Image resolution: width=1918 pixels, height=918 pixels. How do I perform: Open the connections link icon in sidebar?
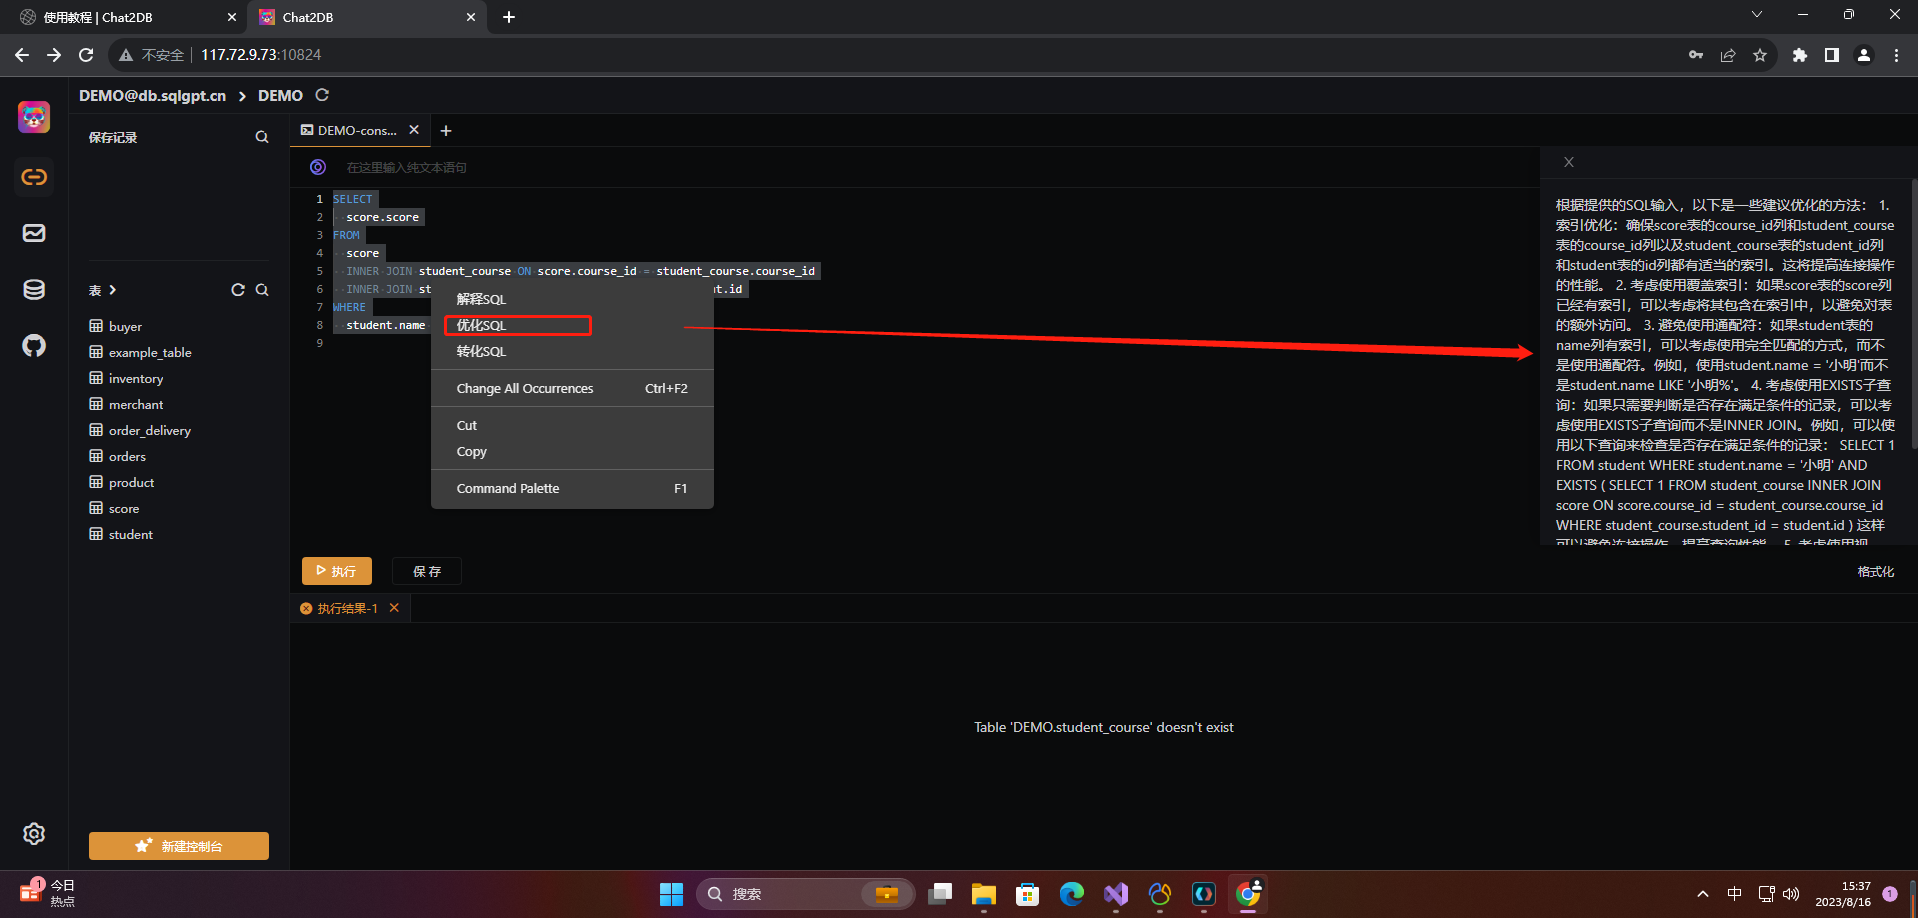[x=34, y=177]
